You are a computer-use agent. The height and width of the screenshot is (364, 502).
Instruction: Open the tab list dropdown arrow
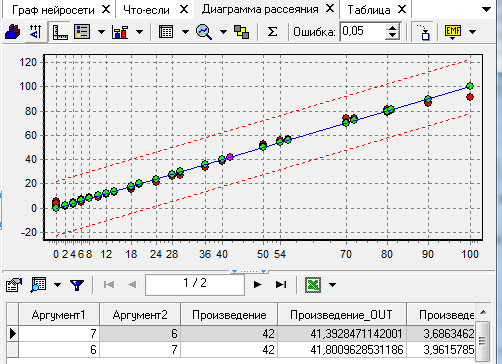pyautogui.click(x=487, y=10)
